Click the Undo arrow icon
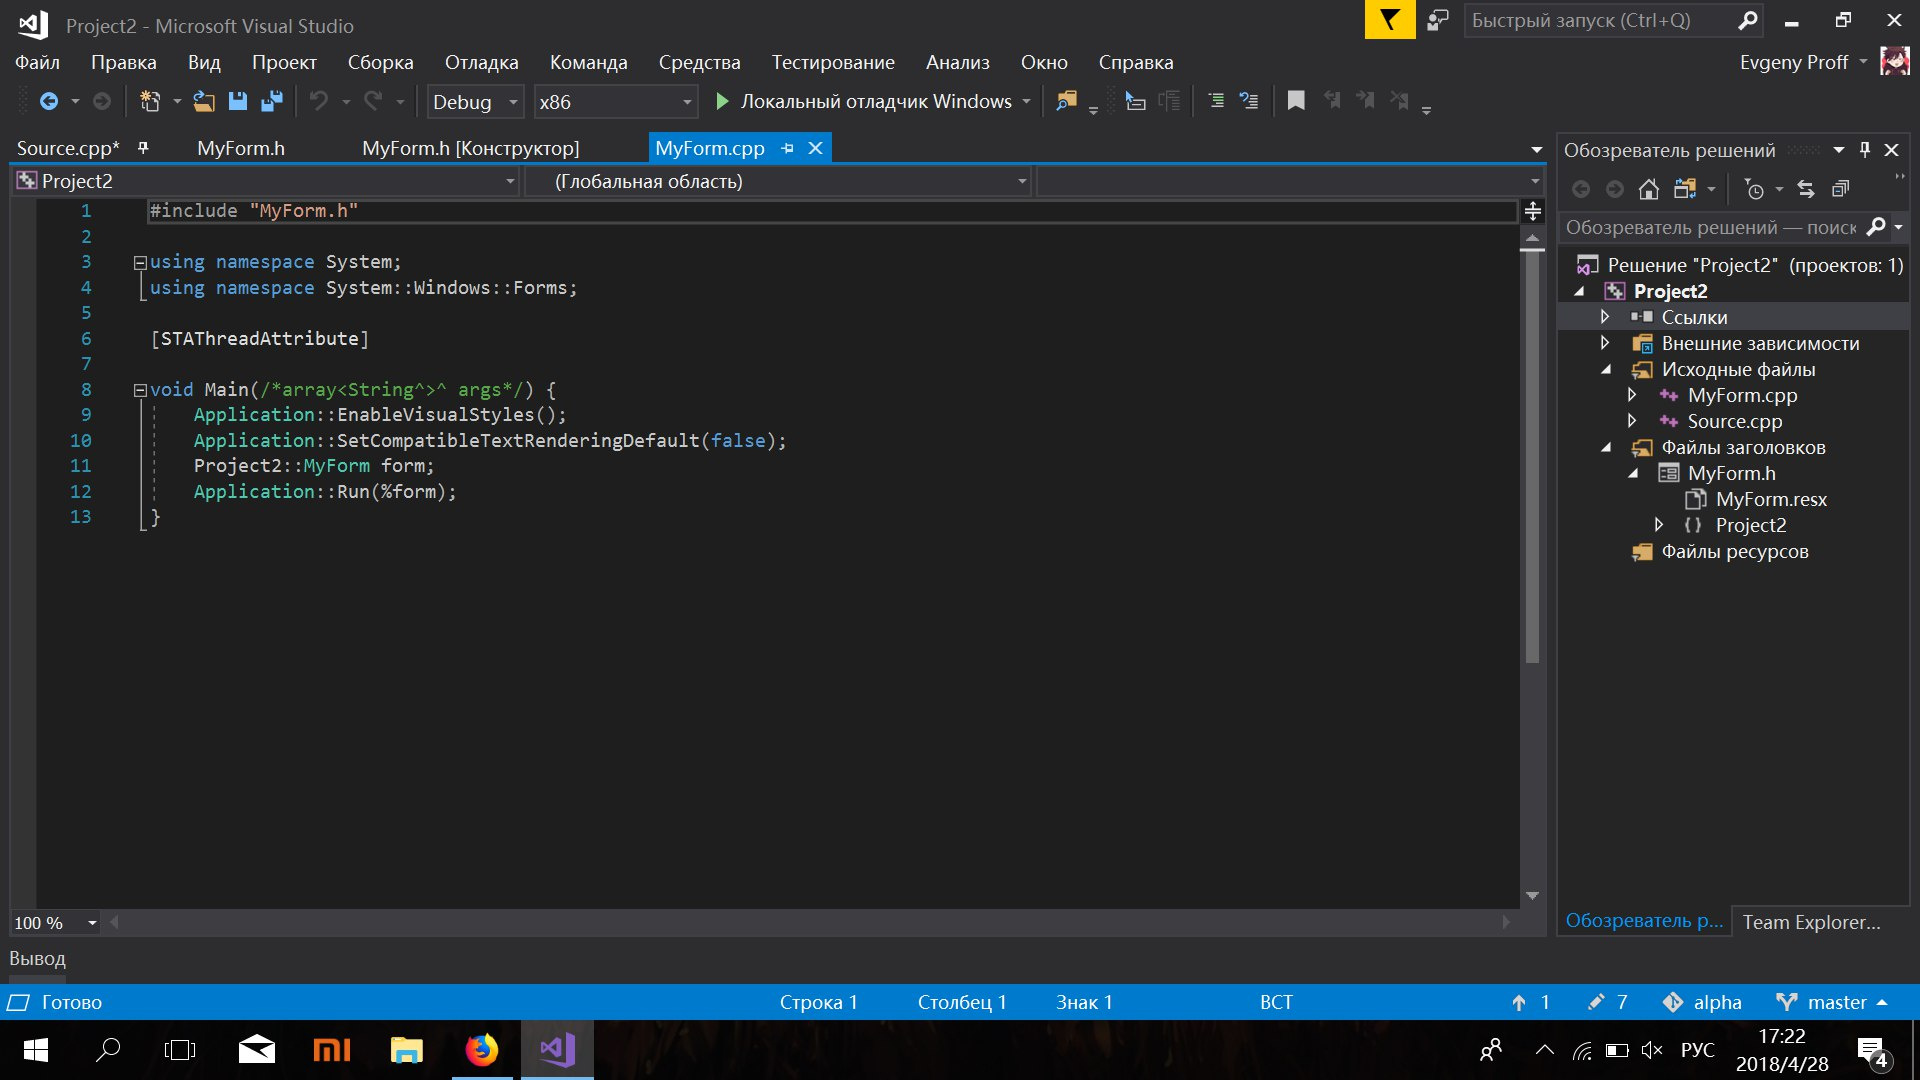 [x=319, y=101]
